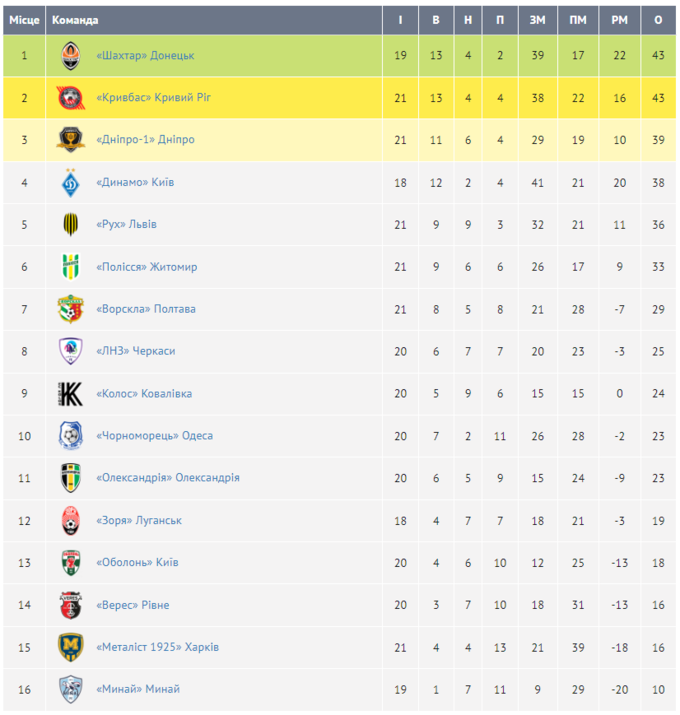
Task: Click the Vorskla Poltava club crest
Action: point(70,309)
